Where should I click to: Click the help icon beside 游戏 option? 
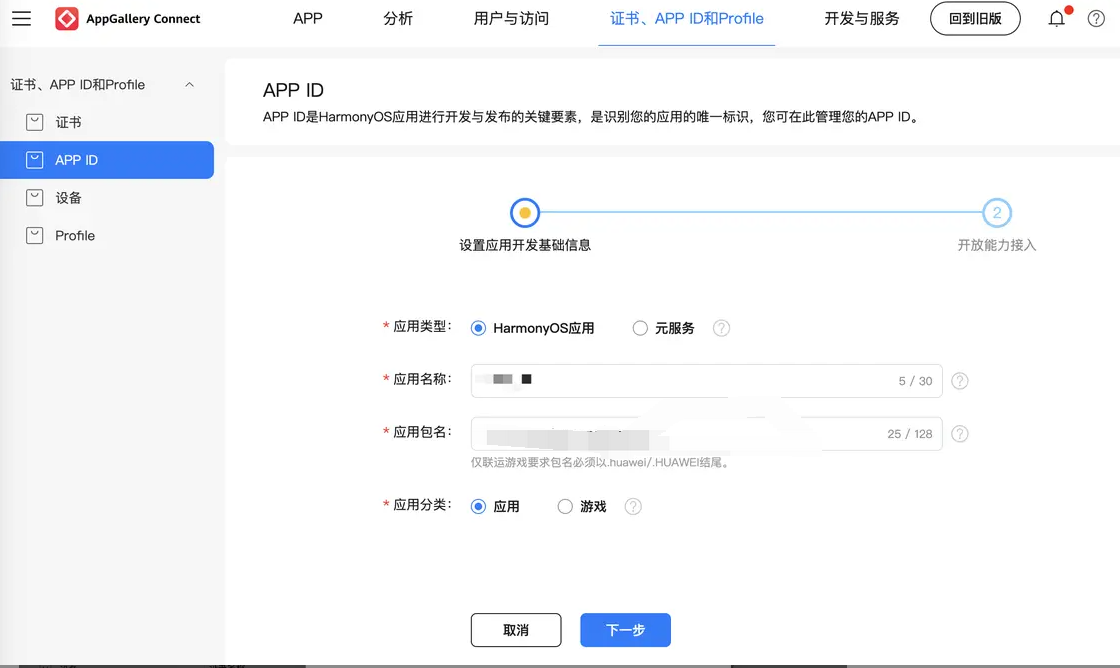tap(633, 507)
